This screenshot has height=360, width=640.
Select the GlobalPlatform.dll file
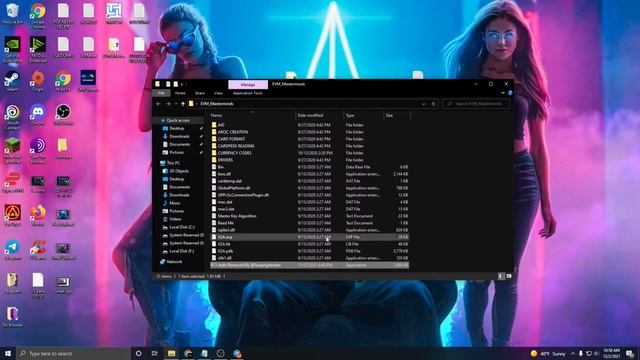pyautogui.click(x=233, y=188)
